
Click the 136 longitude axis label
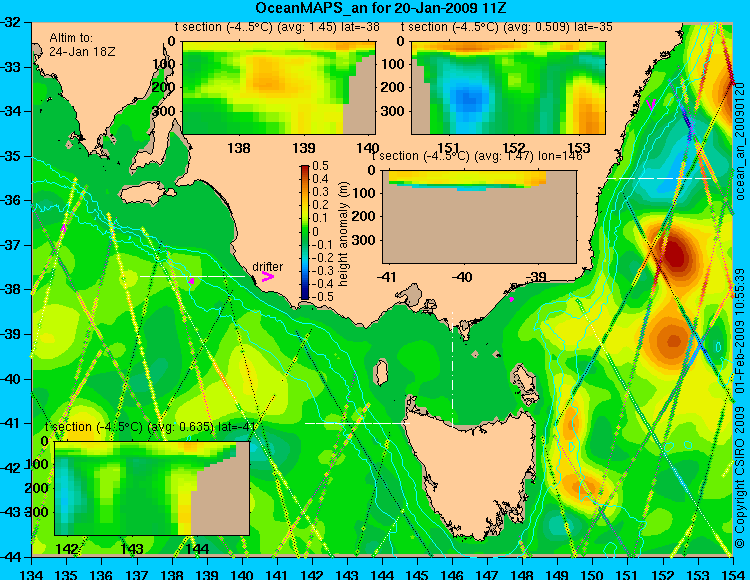[x=102, y=574]
